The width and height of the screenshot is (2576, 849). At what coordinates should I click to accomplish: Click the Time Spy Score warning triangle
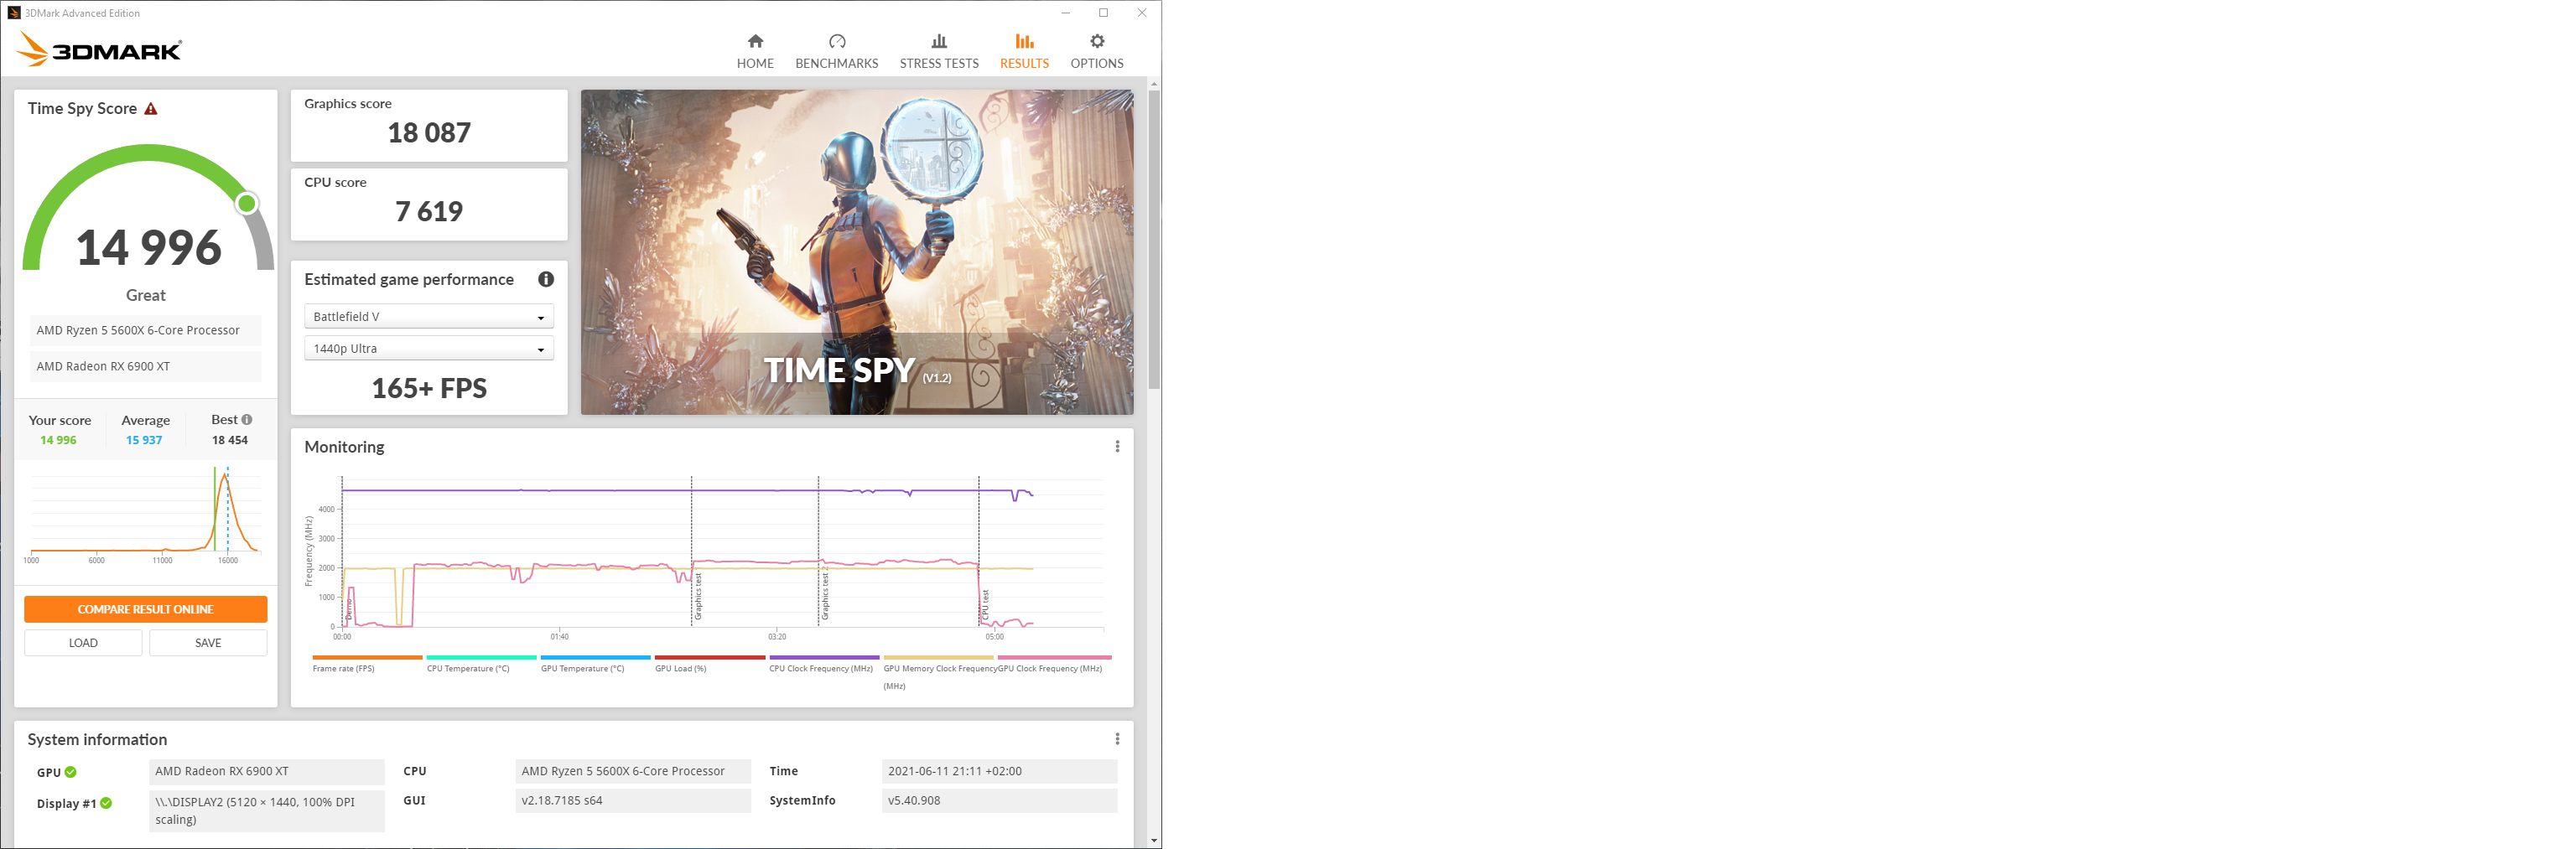pos(151,109)
